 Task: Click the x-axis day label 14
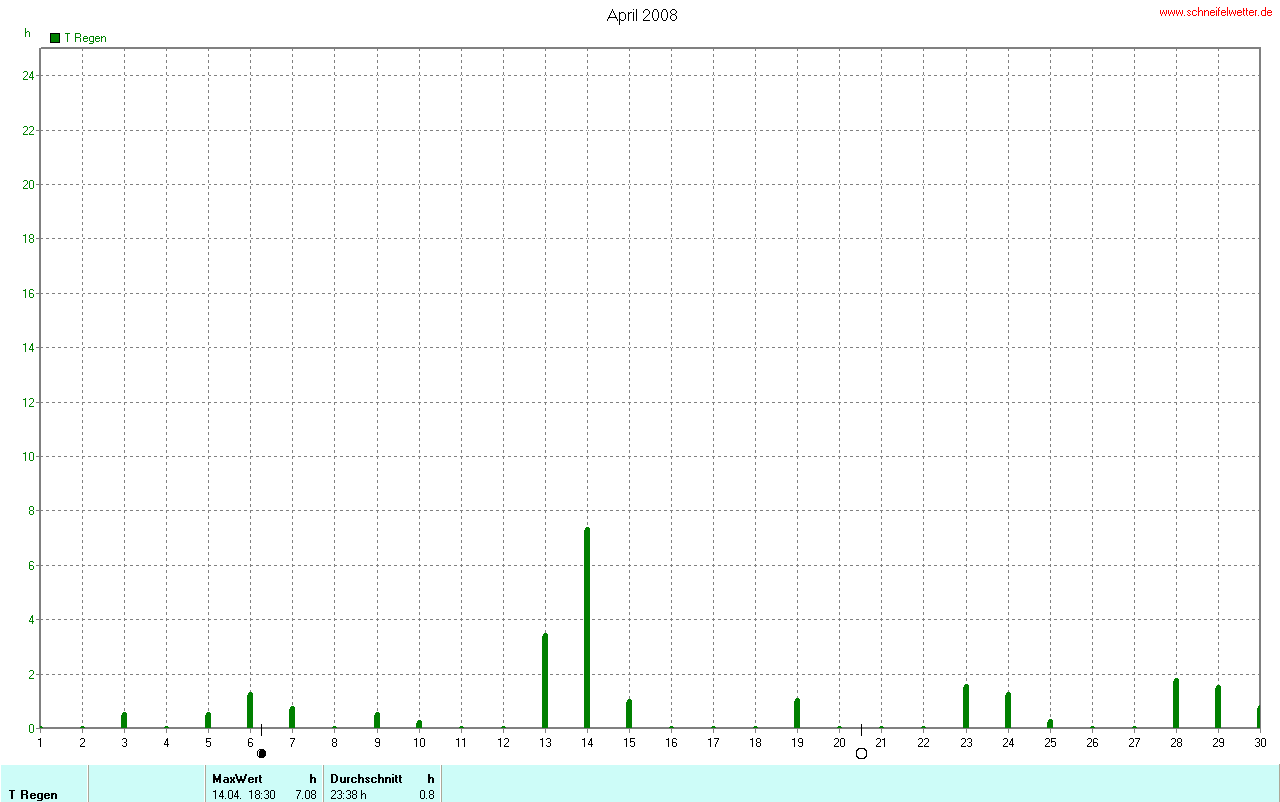tap(587, 742)
